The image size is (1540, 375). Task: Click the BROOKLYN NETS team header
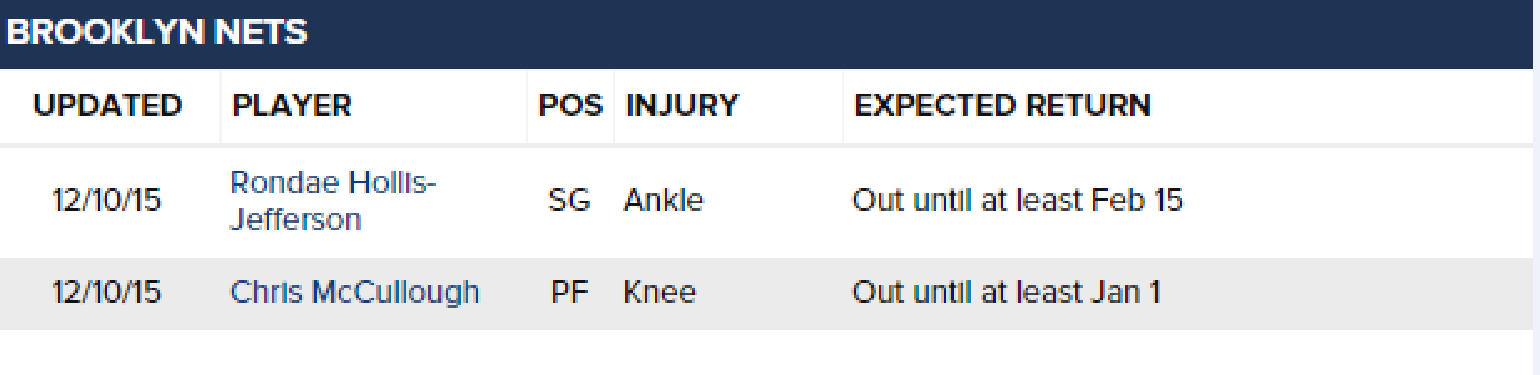coord(157,32)
